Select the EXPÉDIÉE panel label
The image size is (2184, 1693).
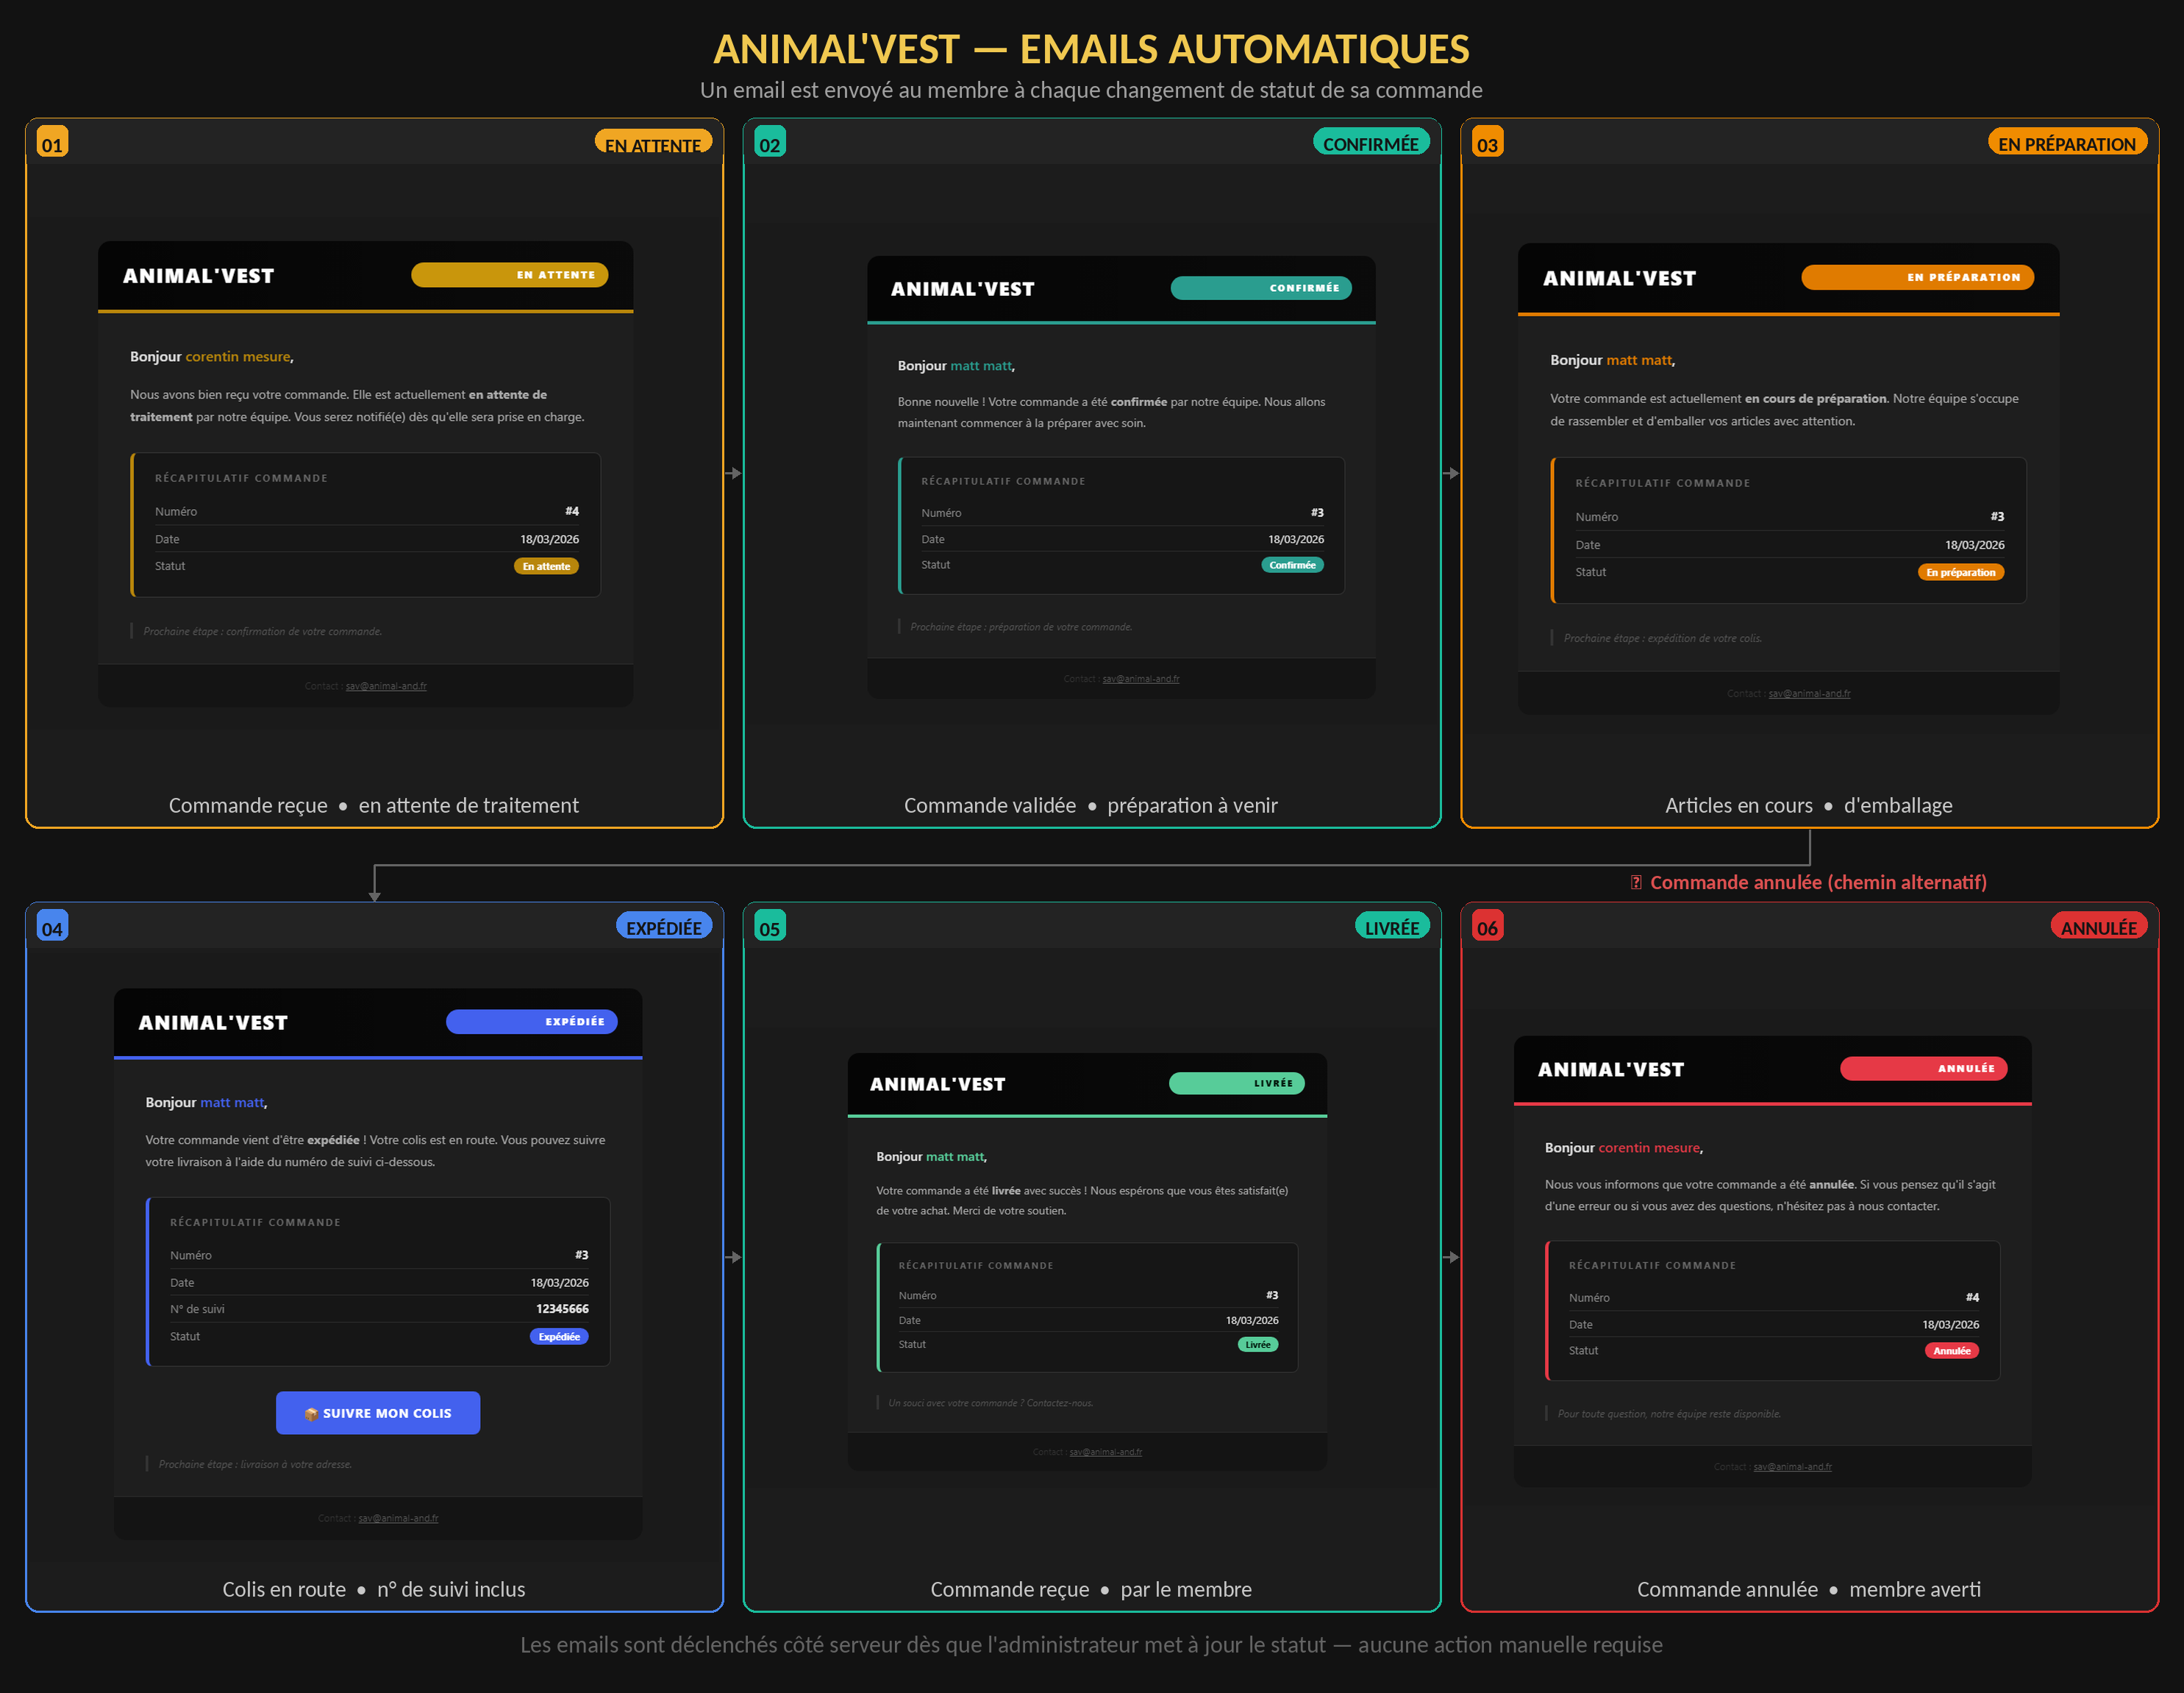664,927
